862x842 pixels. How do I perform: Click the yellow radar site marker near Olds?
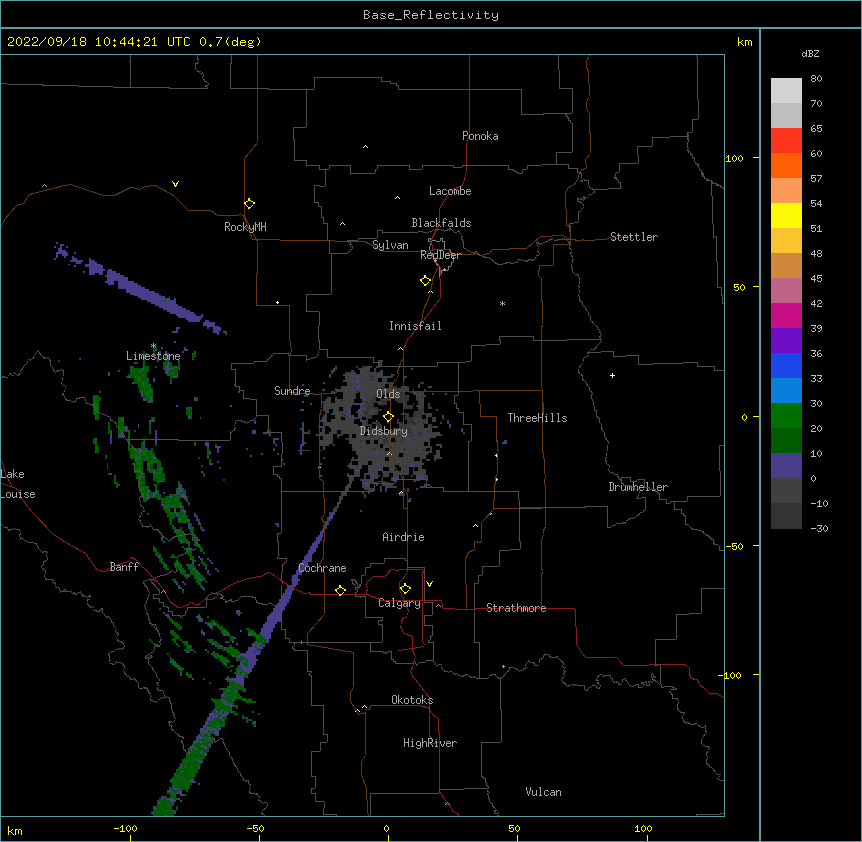point(388,417)
